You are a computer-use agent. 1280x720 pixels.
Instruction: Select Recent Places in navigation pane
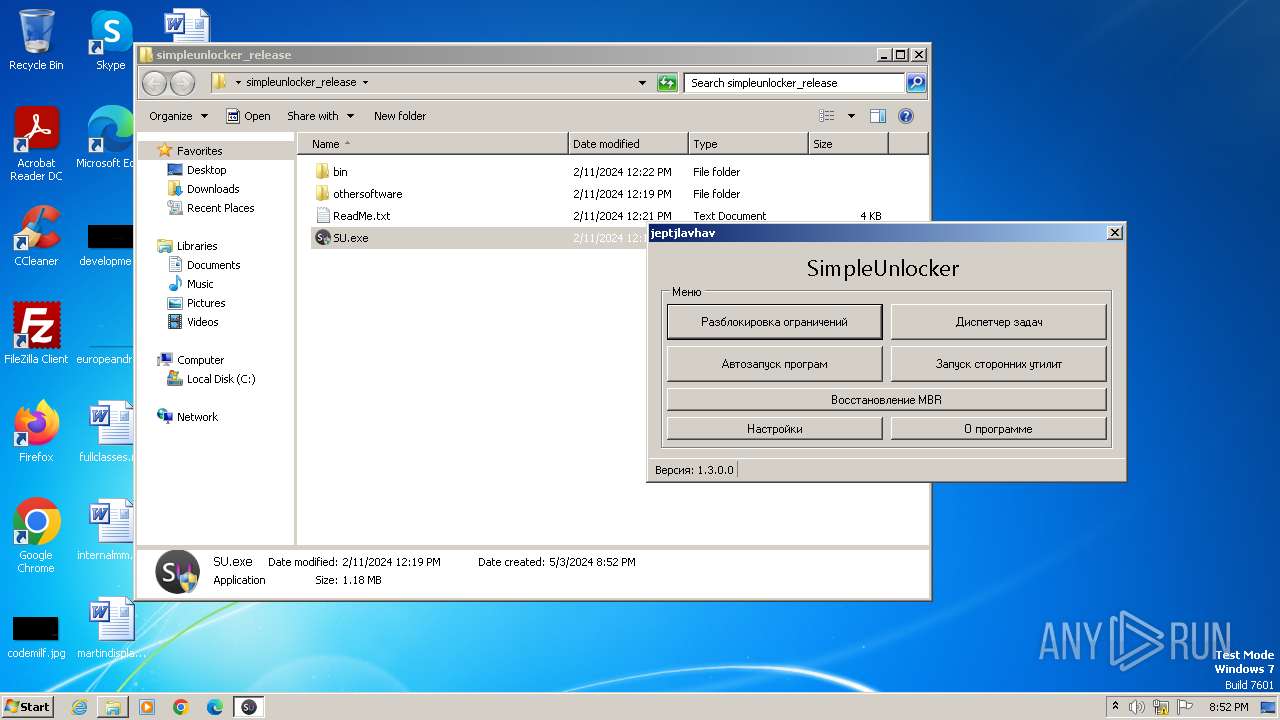pyautogui.click(x=220, y=208)
